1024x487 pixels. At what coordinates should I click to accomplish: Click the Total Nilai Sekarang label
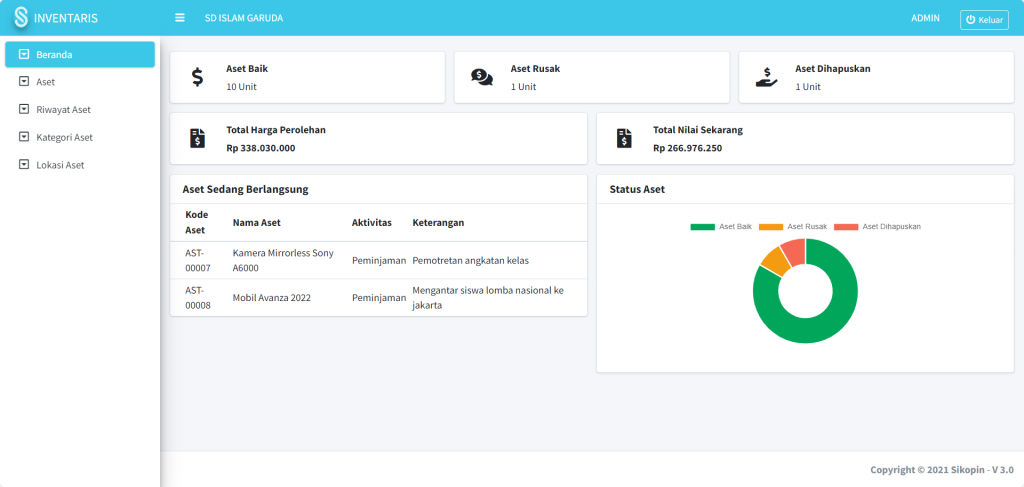point(697,129)
